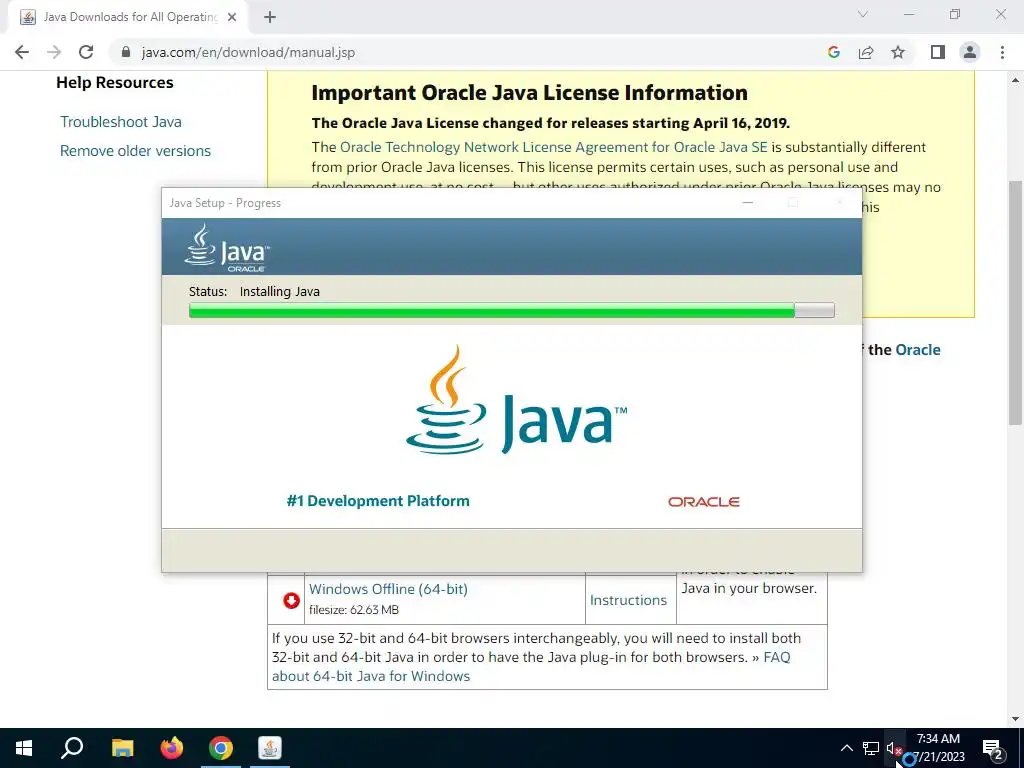The height and width of the screenshot is (768, 1024).
Task: Click the Help Resources heading
Action: click(x=115, y=83)
